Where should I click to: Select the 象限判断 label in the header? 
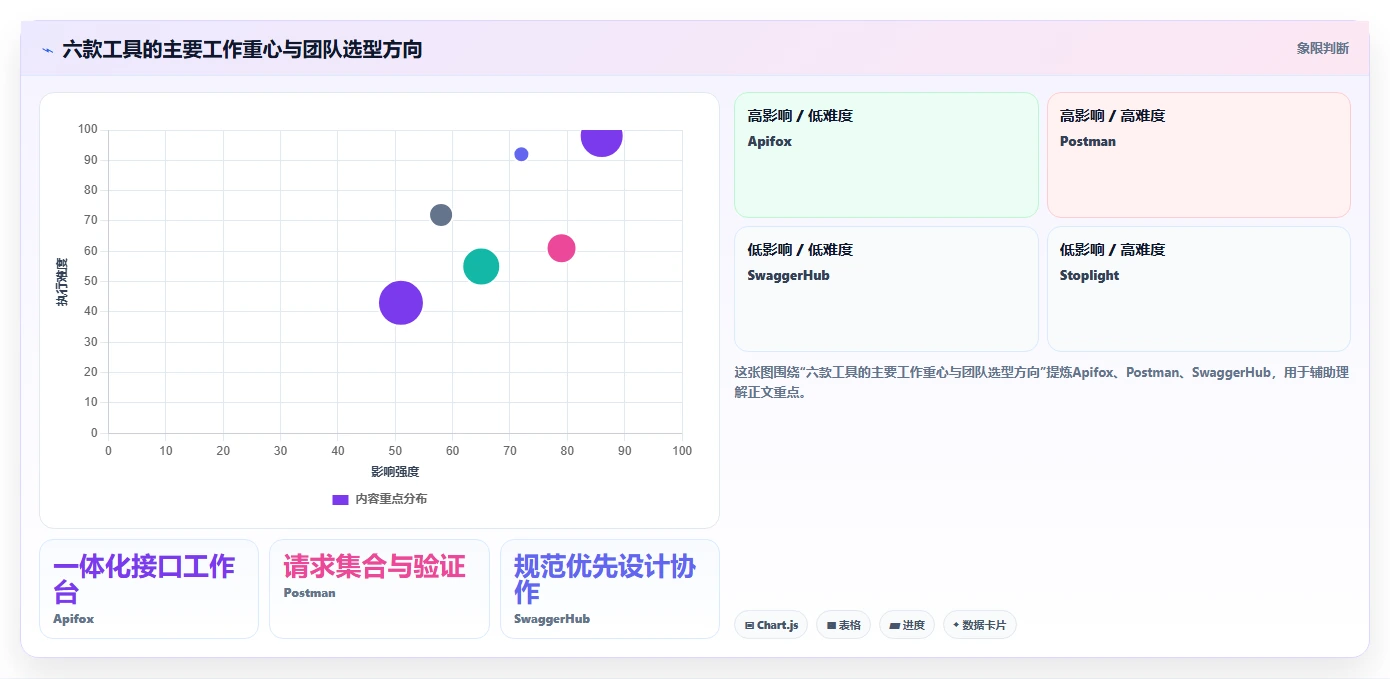1322,48
